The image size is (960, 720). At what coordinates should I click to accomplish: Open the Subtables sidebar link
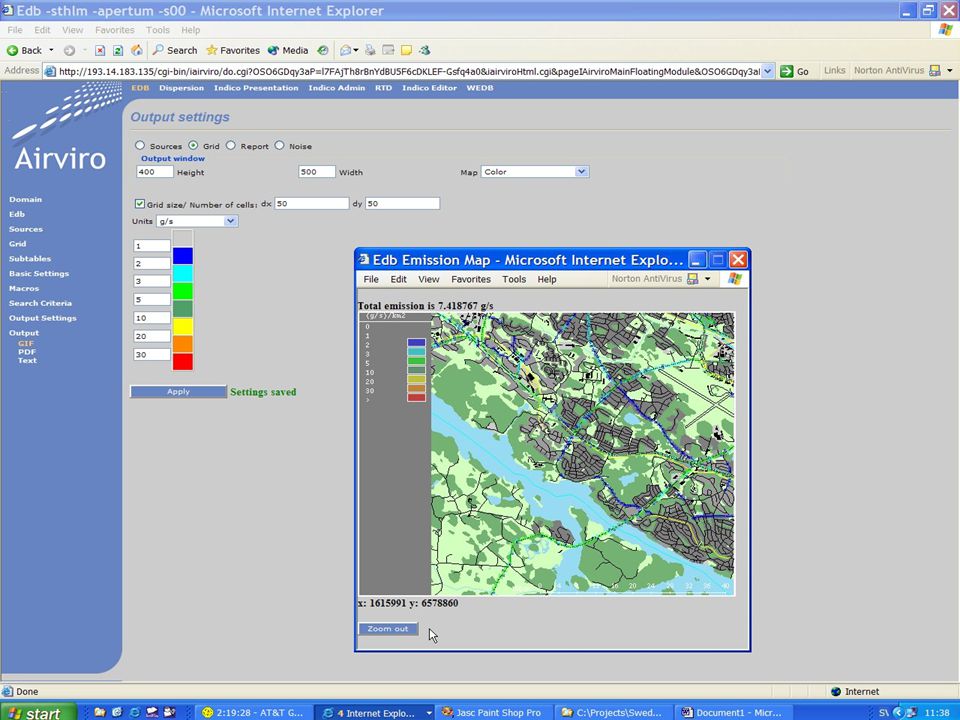(30, 258)
